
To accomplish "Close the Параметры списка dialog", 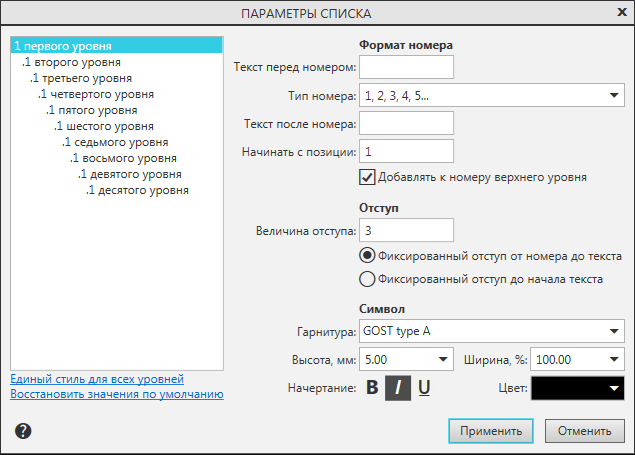I will (621, 12).
